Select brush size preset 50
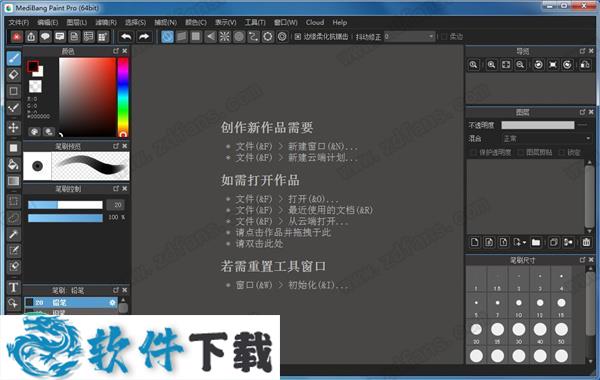600x380 pixels. click(561, 332)
